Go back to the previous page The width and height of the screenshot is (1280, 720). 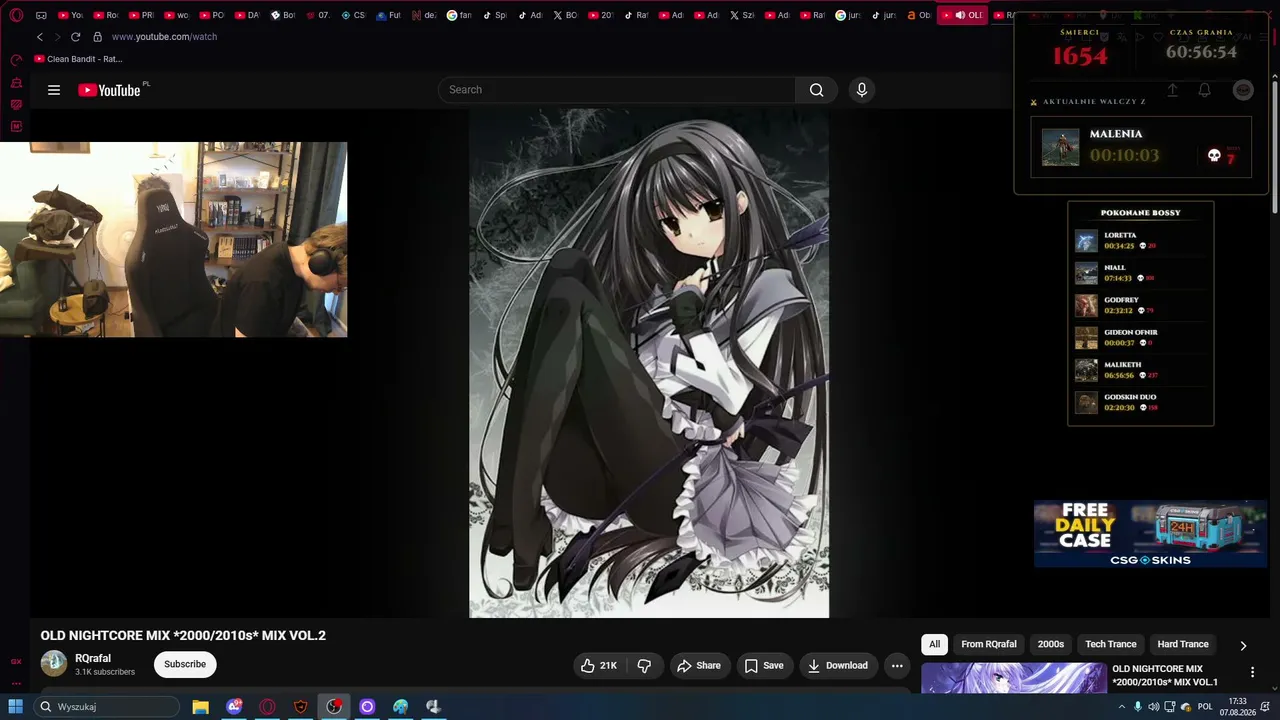click(x=40, y=37)
